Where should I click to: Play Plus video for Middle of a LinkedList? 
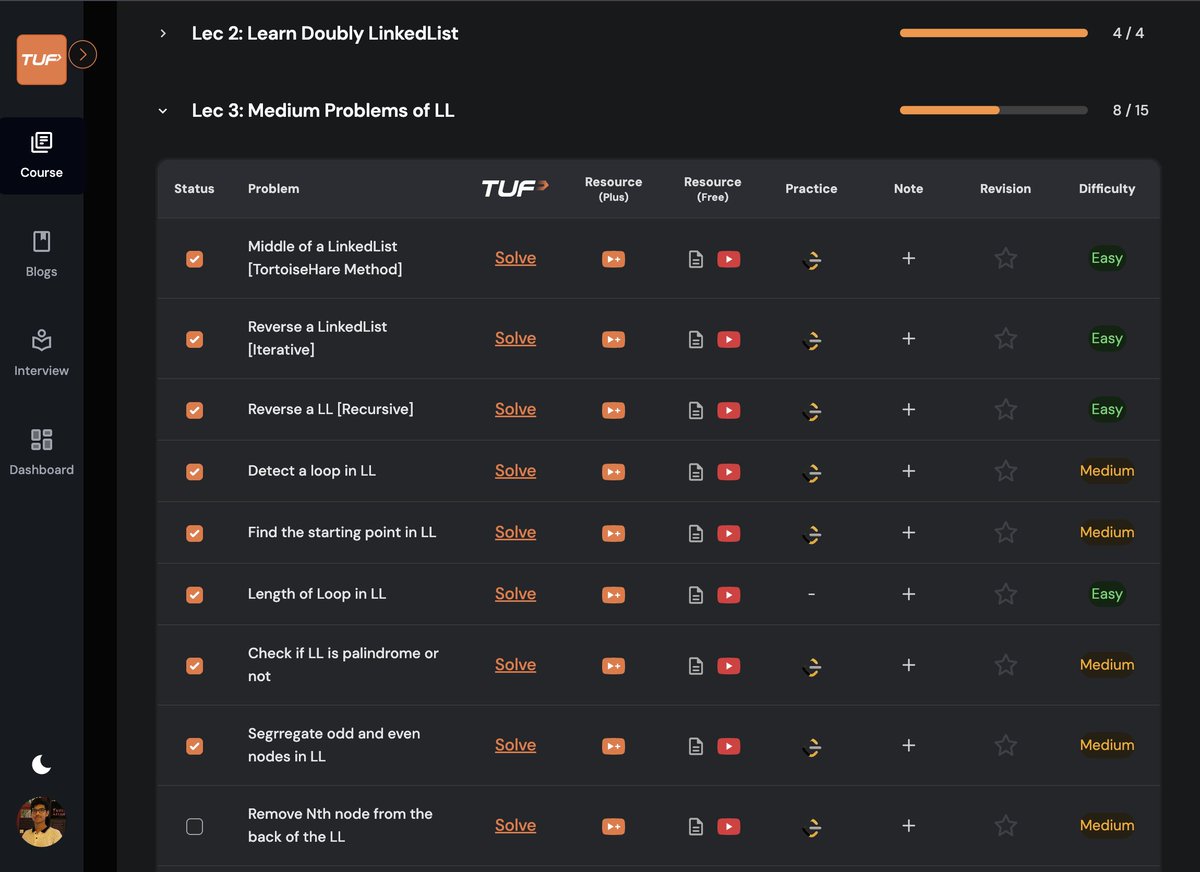tap(613, 259)
